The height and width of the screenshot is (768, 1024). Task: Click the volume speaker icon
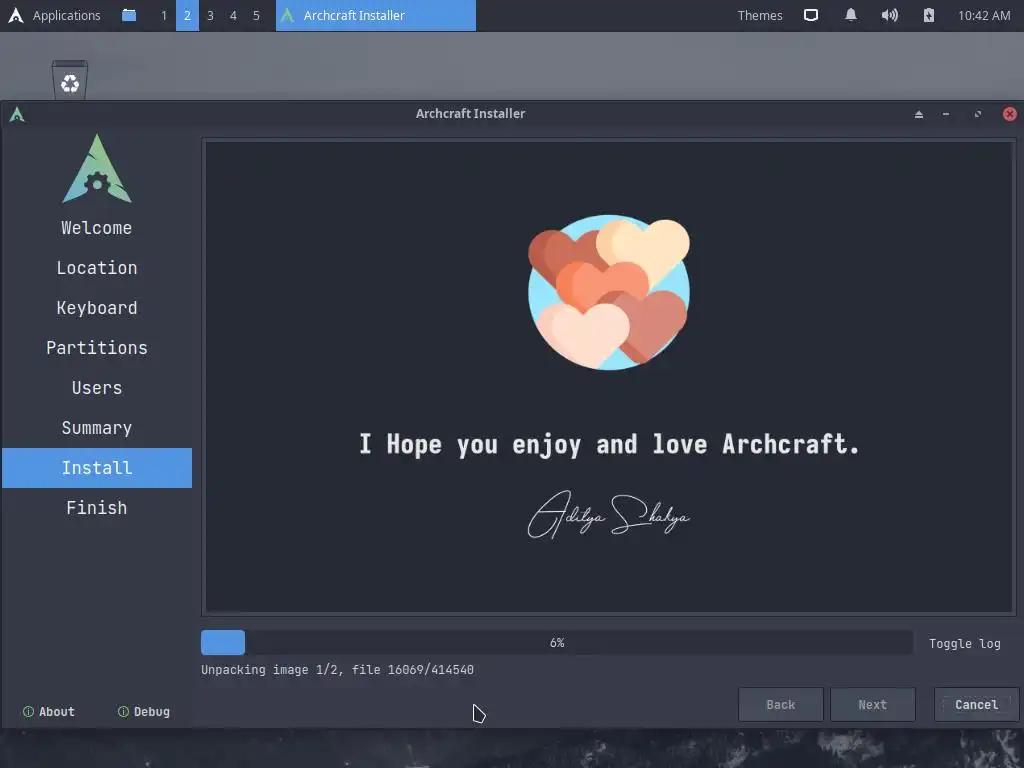click(x=889, y=15)
